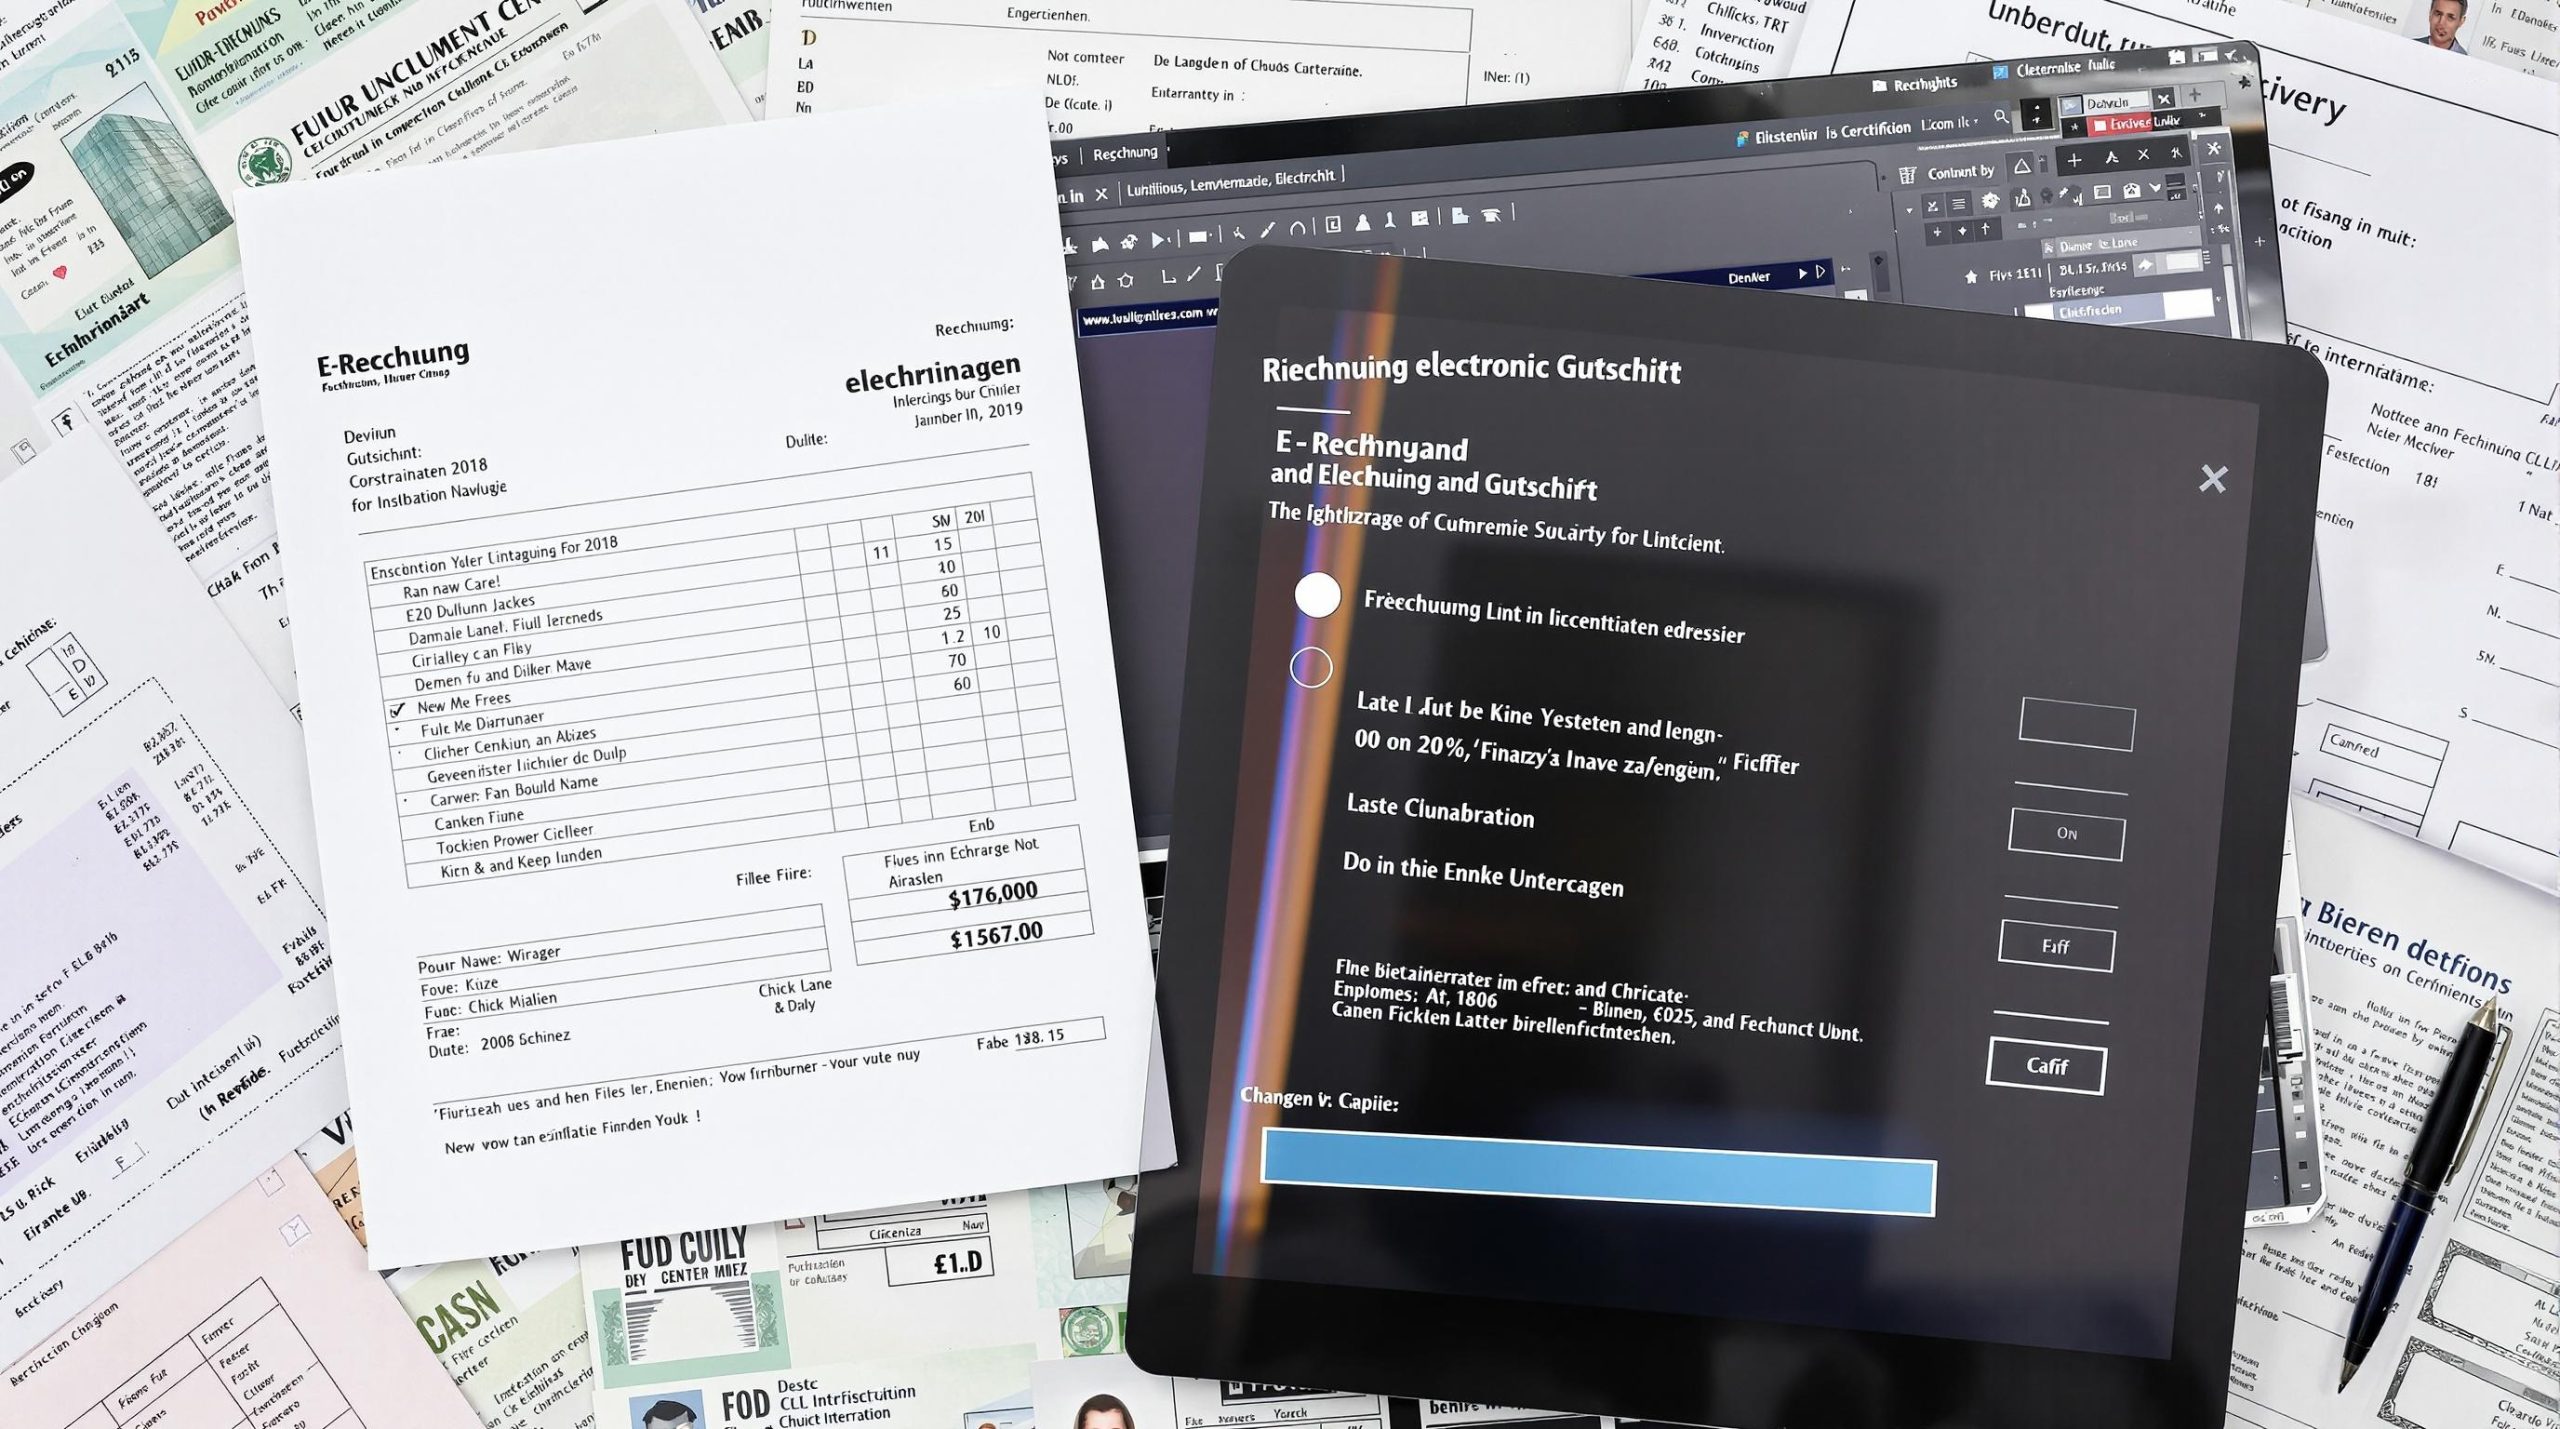Viewport: 2560px width, 1429px height.
Task: Click the list lines icon in the right panel
Action: pos(1959,204)
